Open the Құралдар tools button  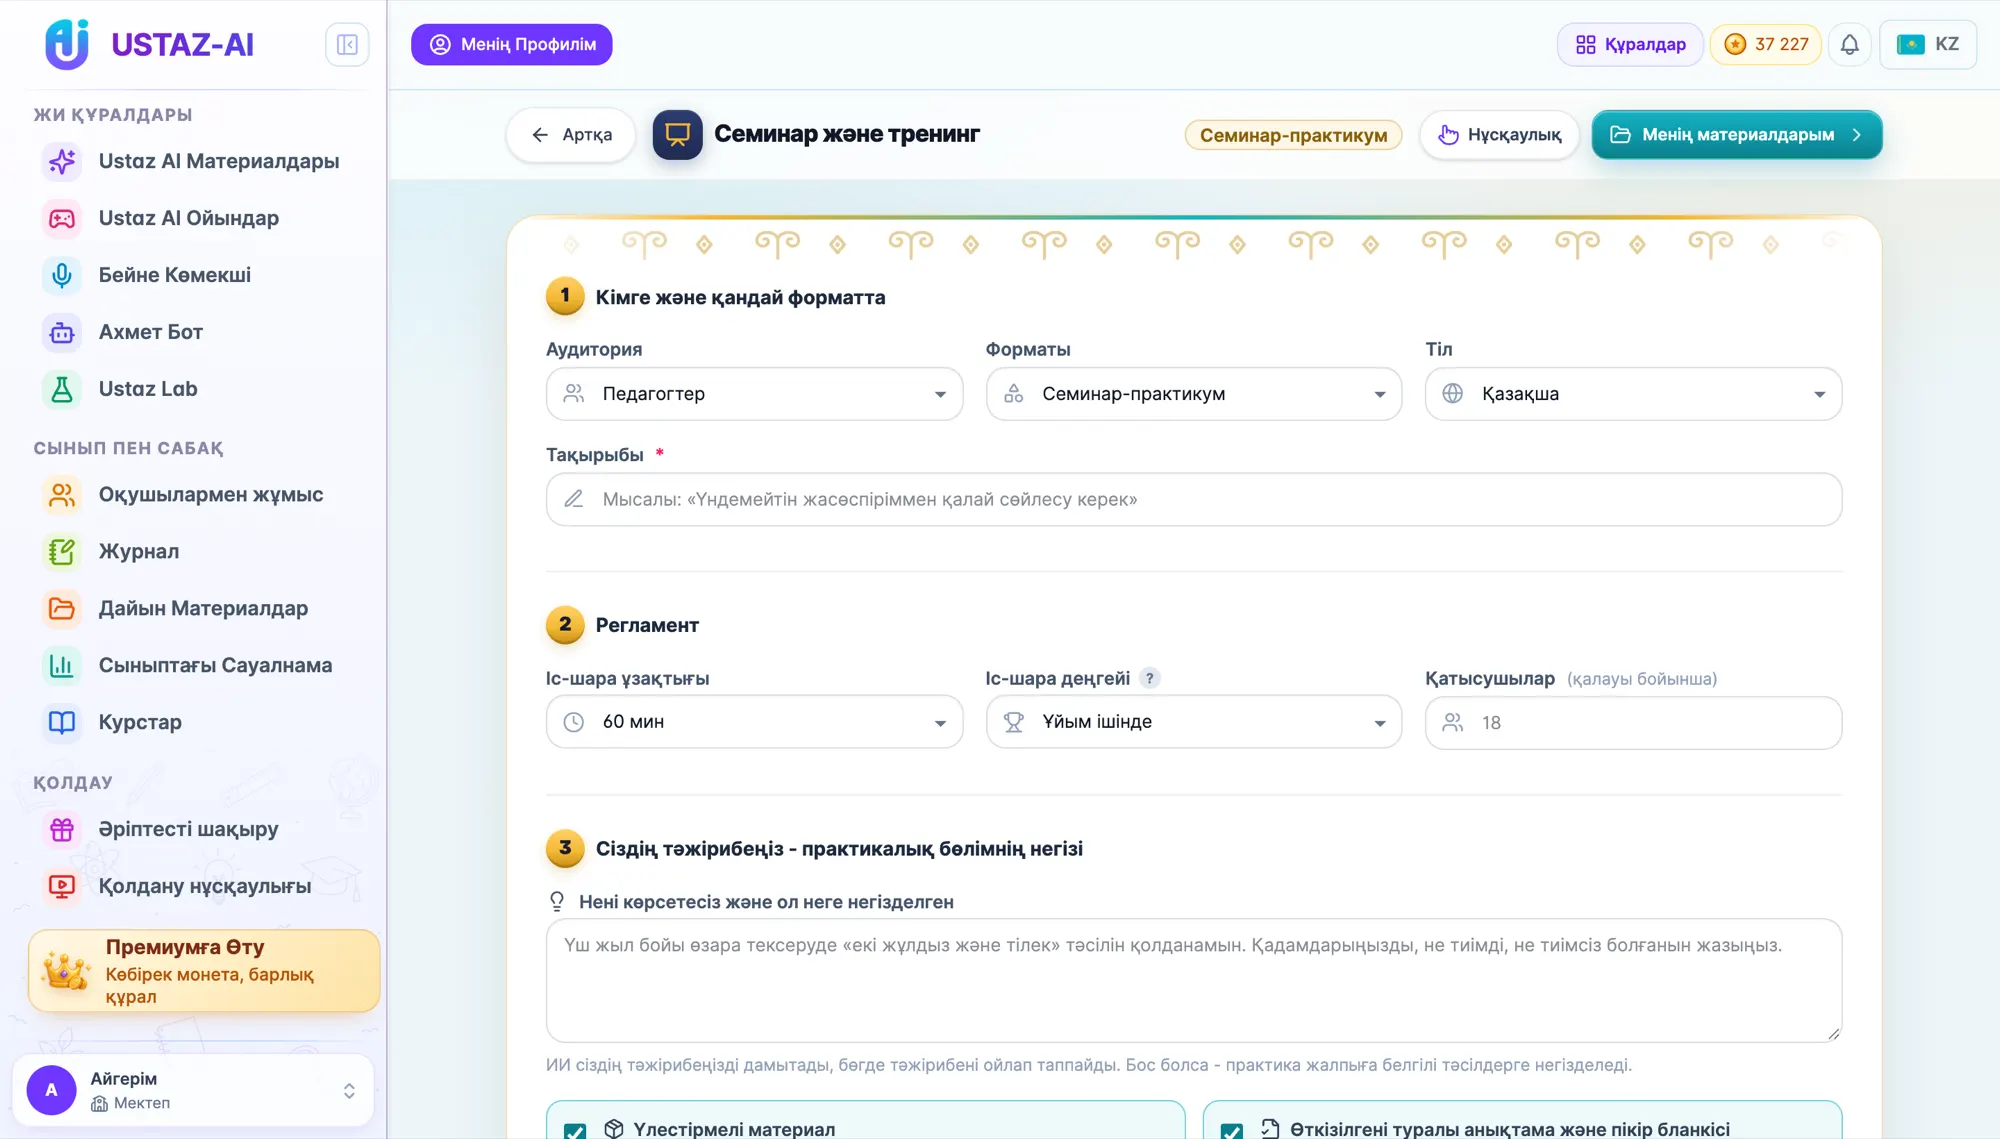(1630, 45)
